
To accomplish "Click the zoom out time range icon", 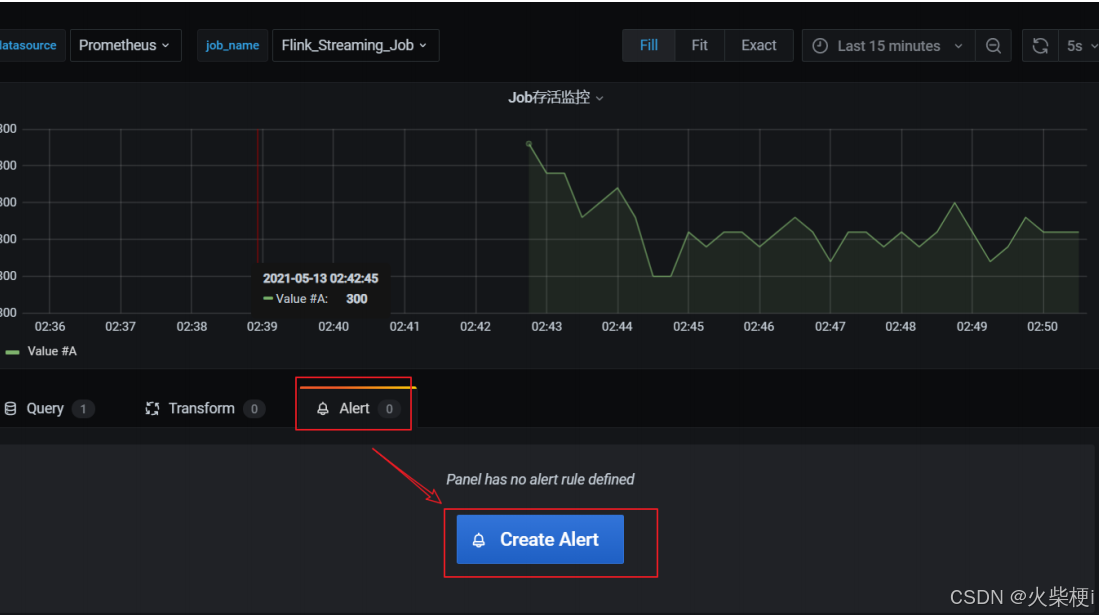I will (x=993, y=46).
